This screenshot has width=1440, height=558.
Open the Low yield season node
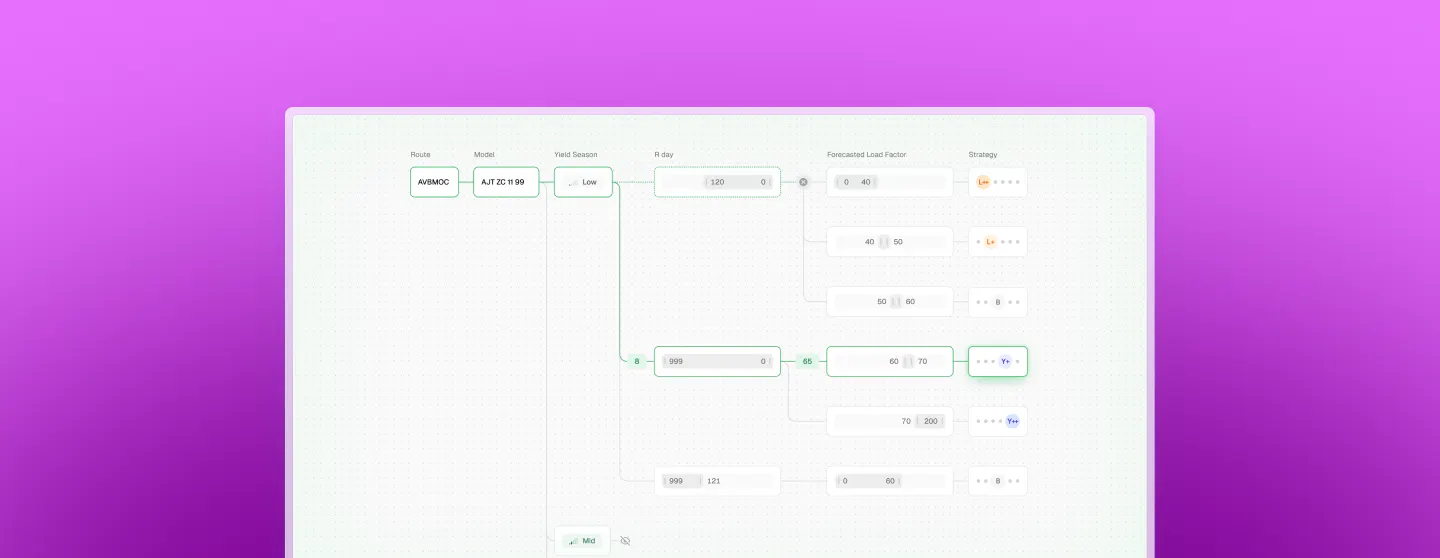(x=583, y=182)
